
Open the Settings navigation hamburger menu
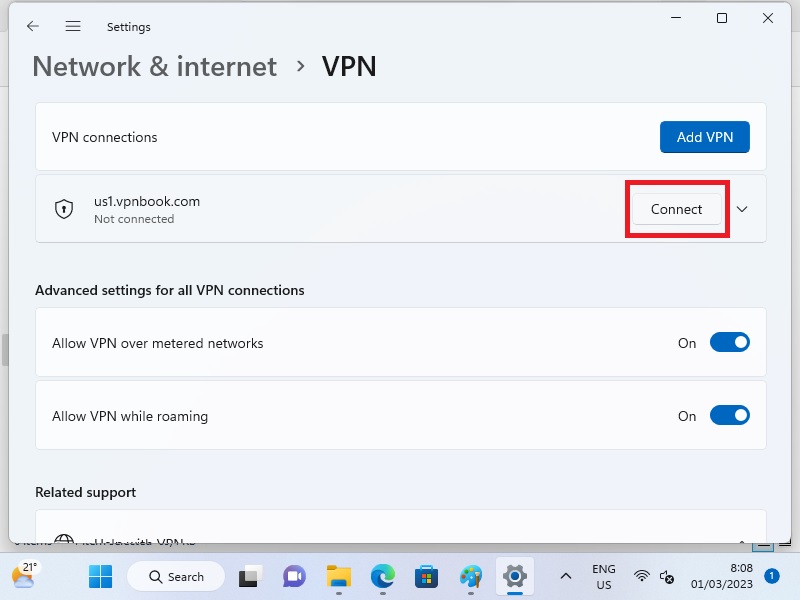click(73, 27)
